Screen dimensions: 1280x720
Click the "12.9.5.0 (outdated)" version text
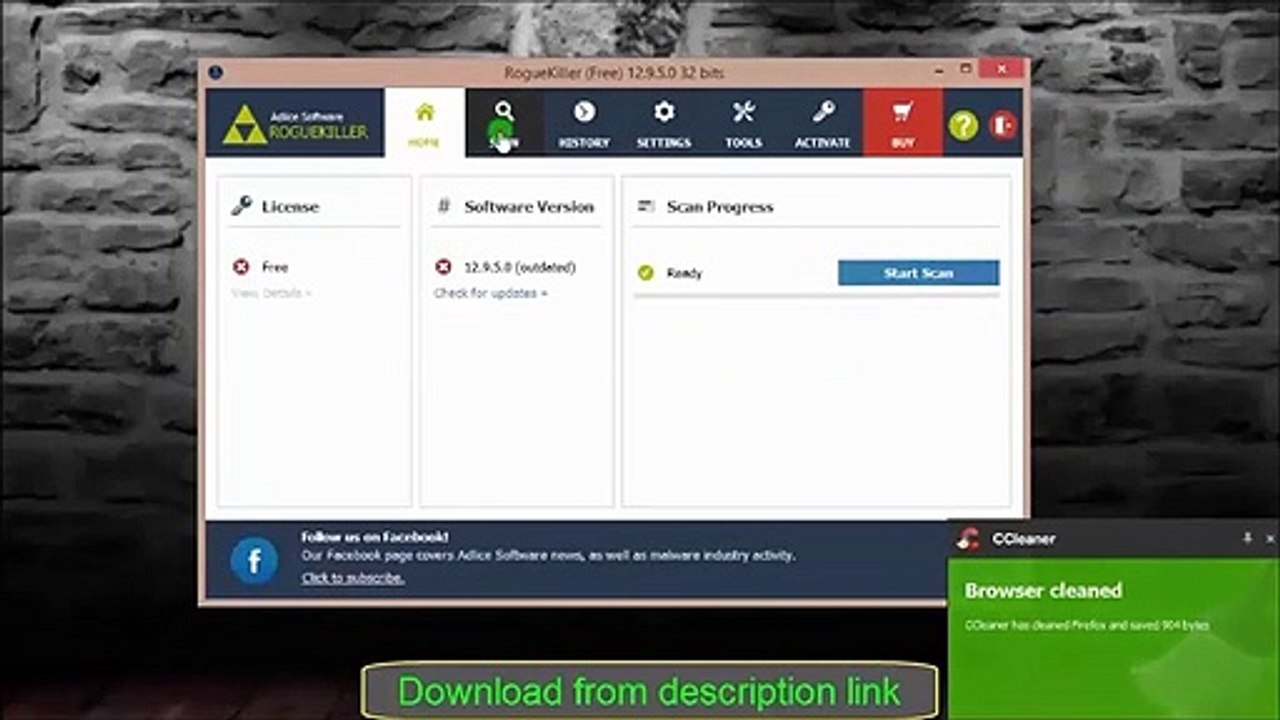coord(520,267)
